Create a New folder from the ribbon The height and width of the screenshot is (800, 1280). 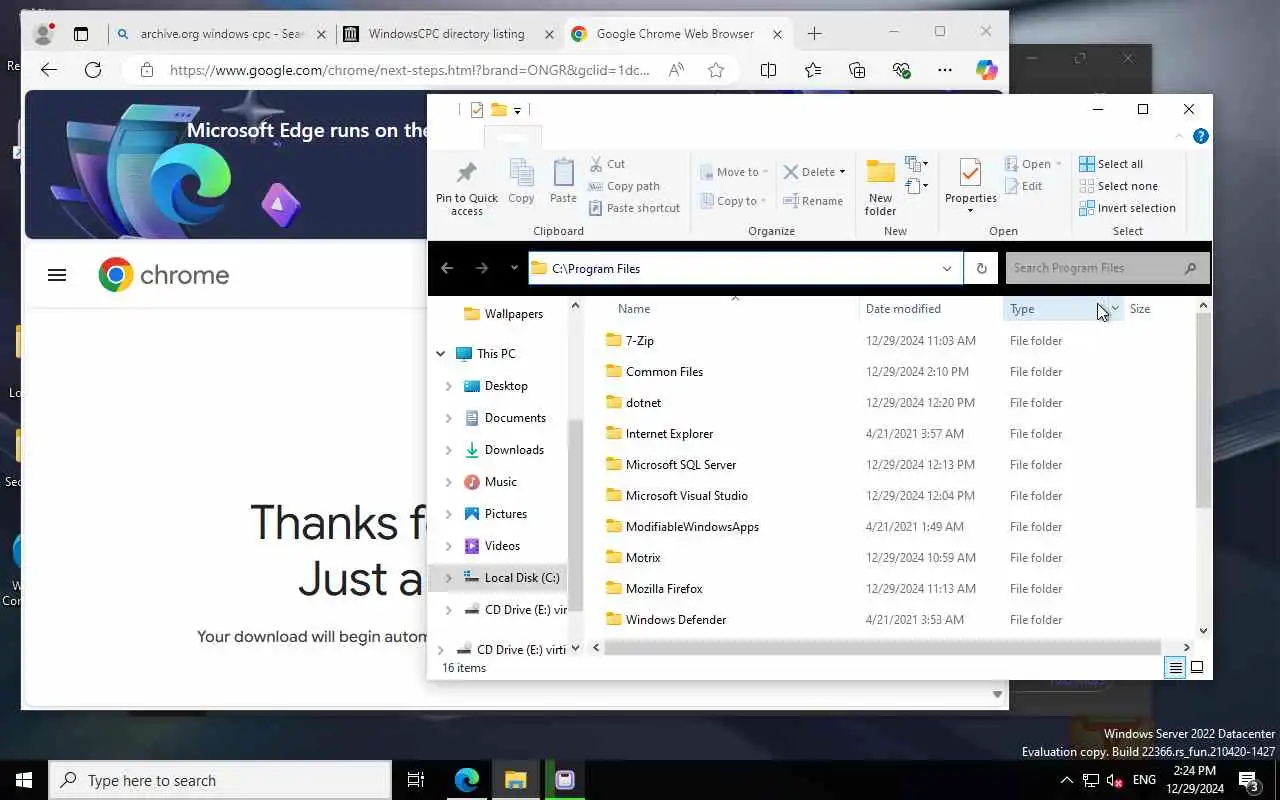[x=880, y=188]
